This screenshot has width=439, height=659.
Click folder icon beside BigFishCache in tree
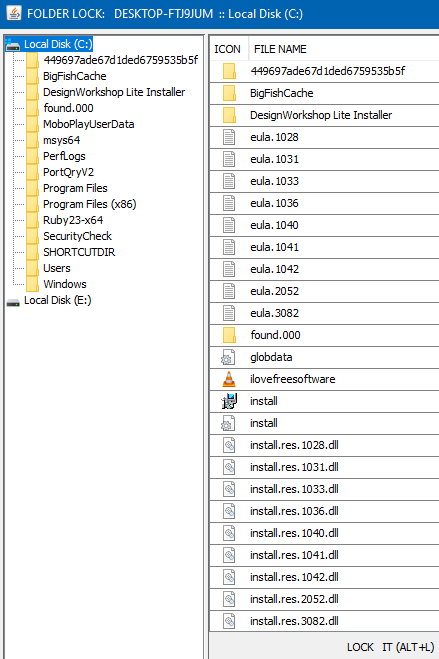[x=32, y=76]
